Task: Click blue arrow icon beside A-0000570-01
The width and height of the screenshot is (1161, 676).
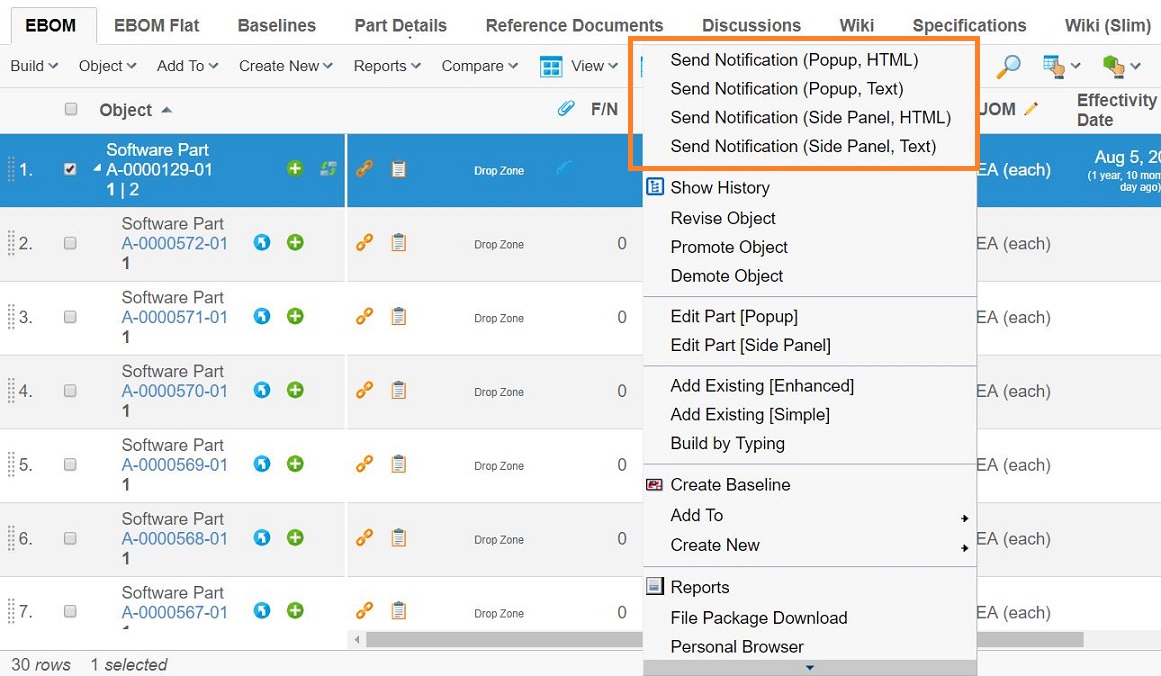Action: coord(262,391)
